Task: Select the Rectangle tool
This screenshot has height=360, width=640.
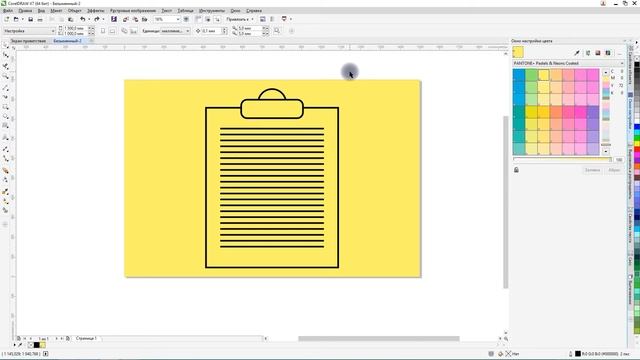Action: click(x=5, y=107)
